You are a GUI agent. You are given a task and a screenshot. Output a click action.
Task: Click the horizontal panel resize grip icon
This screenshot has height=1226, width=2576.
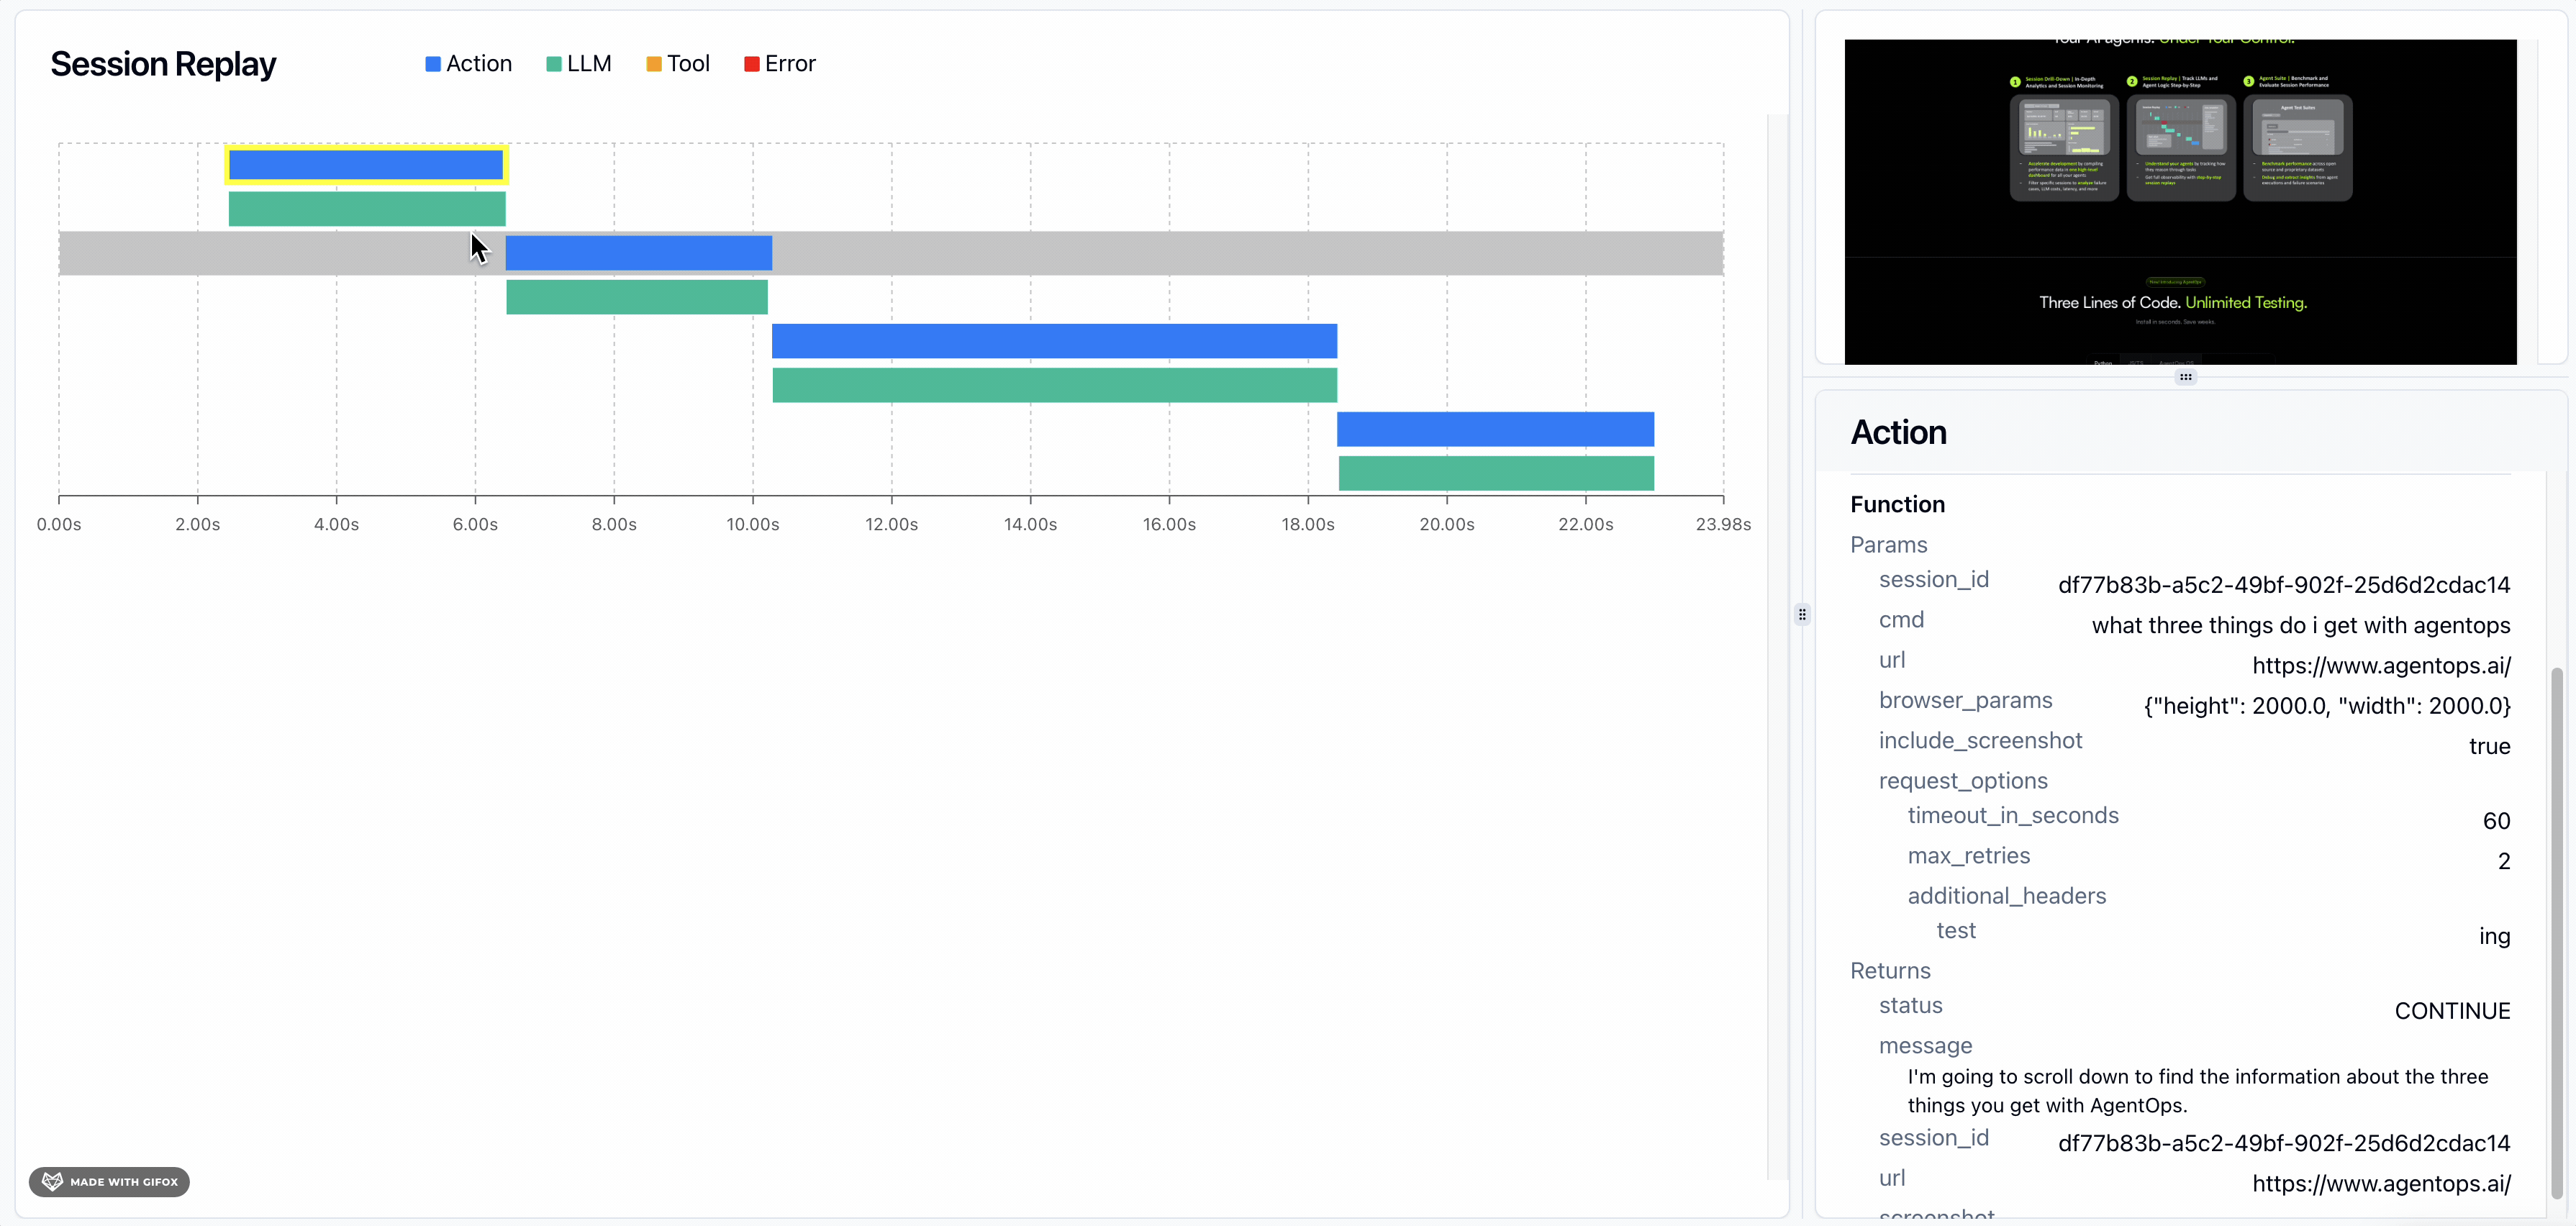pyautogui.click(x=2185, y=377)
